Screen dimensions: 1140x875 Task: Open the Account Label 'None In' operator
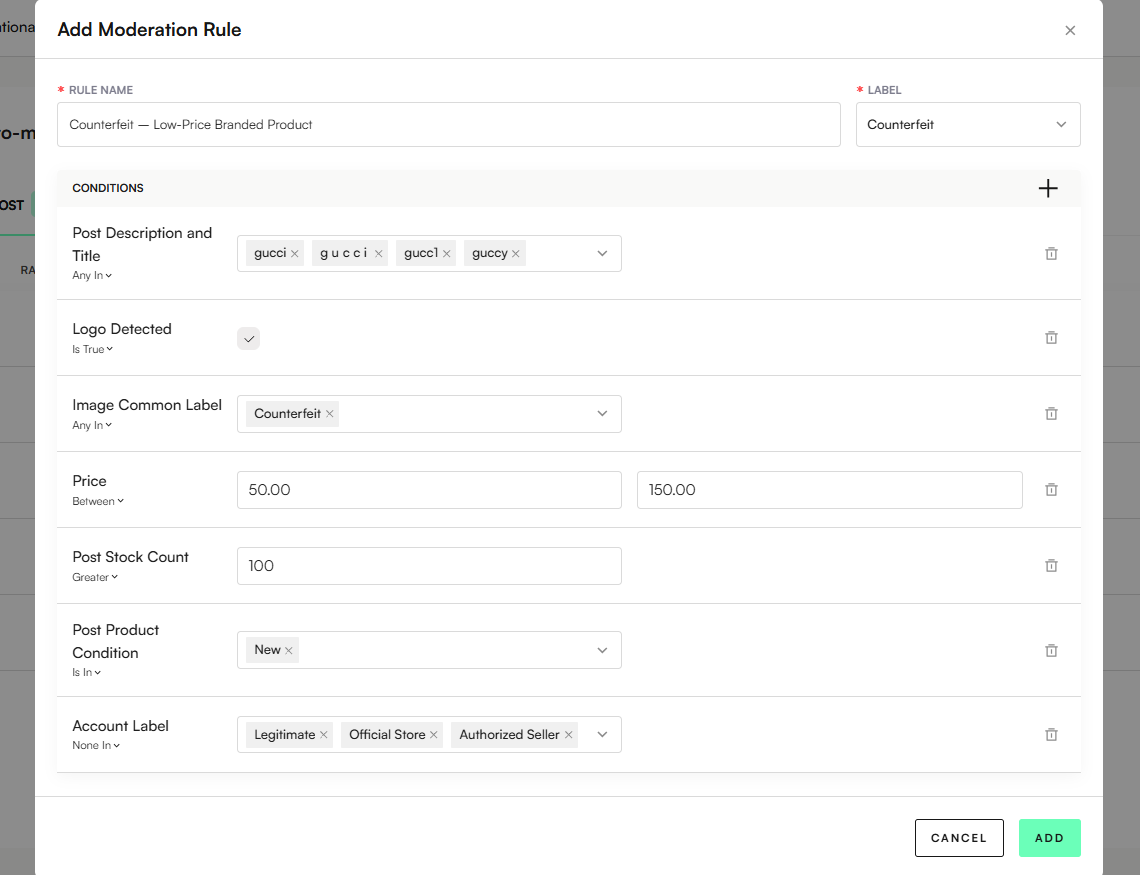pos(96,745)
